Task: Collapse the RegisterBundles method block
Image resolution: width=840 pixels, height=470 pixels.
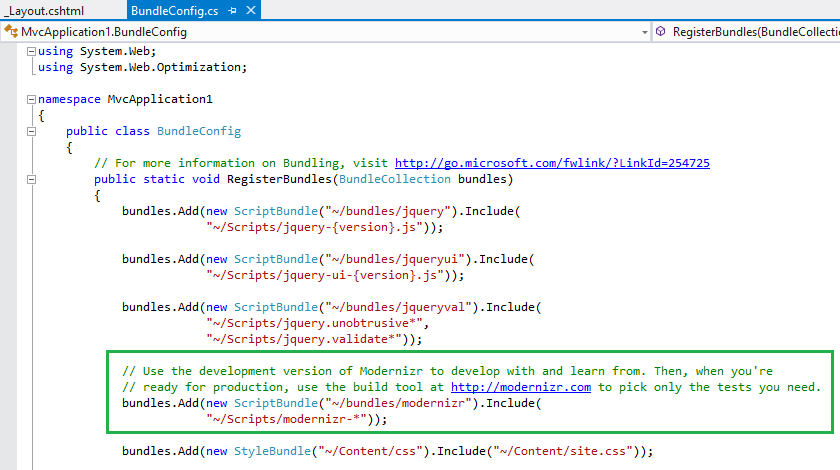Action: click(x=32, y=180)
